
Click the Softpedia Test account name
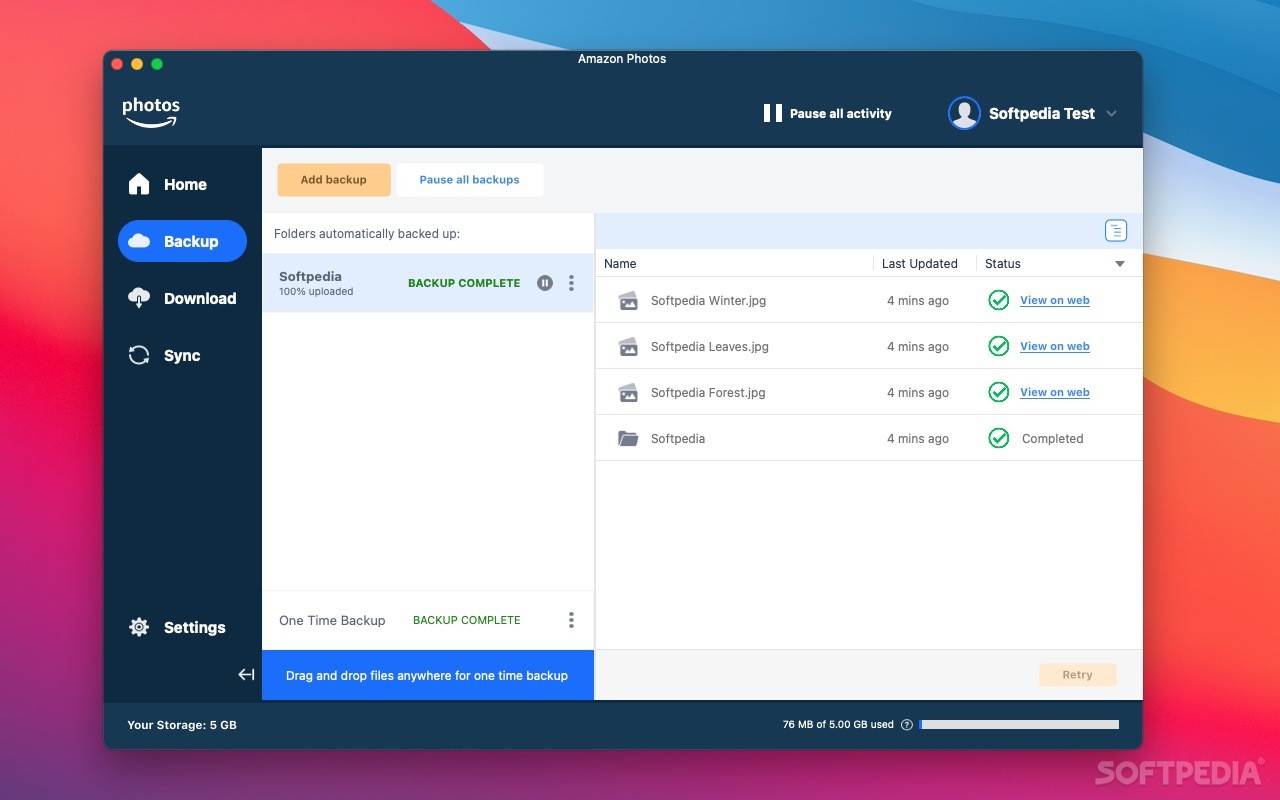1042,114
